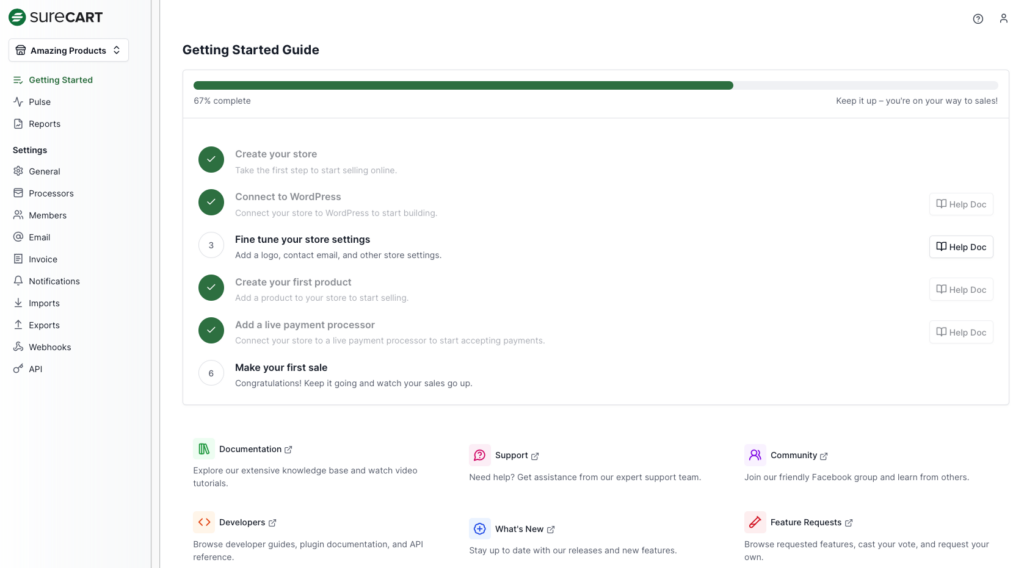Click the What's New plus icon
Image resolution: width=1024 pixels, height=568 pixels.
click(x=480, y=529)
